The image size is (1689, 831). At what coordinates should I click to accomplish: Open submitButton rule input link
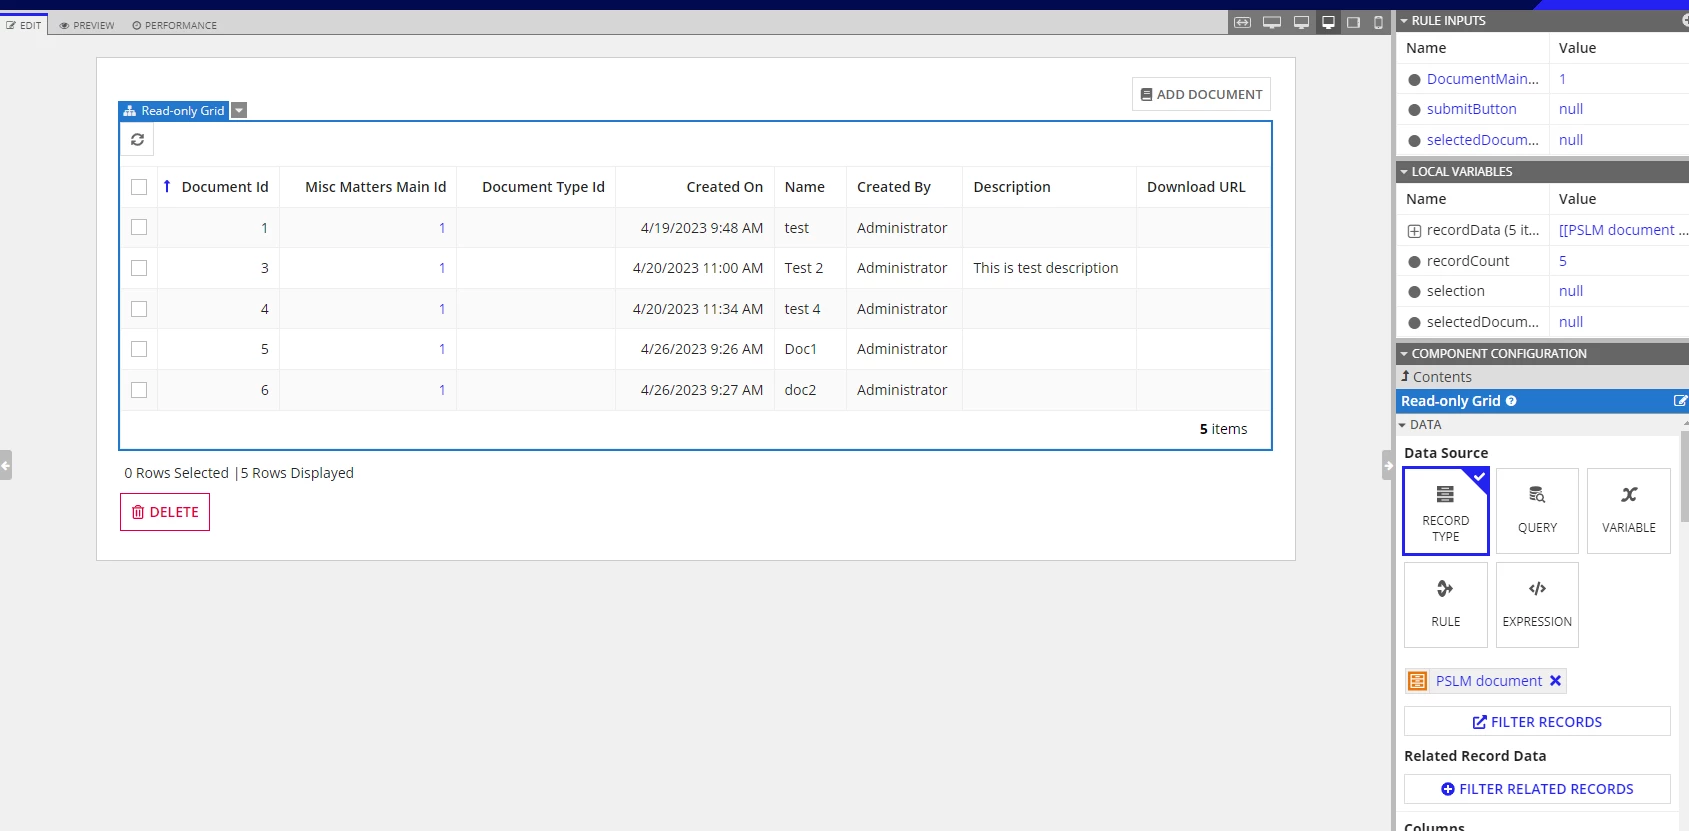pyautogui.click(x=1471, y=109)
